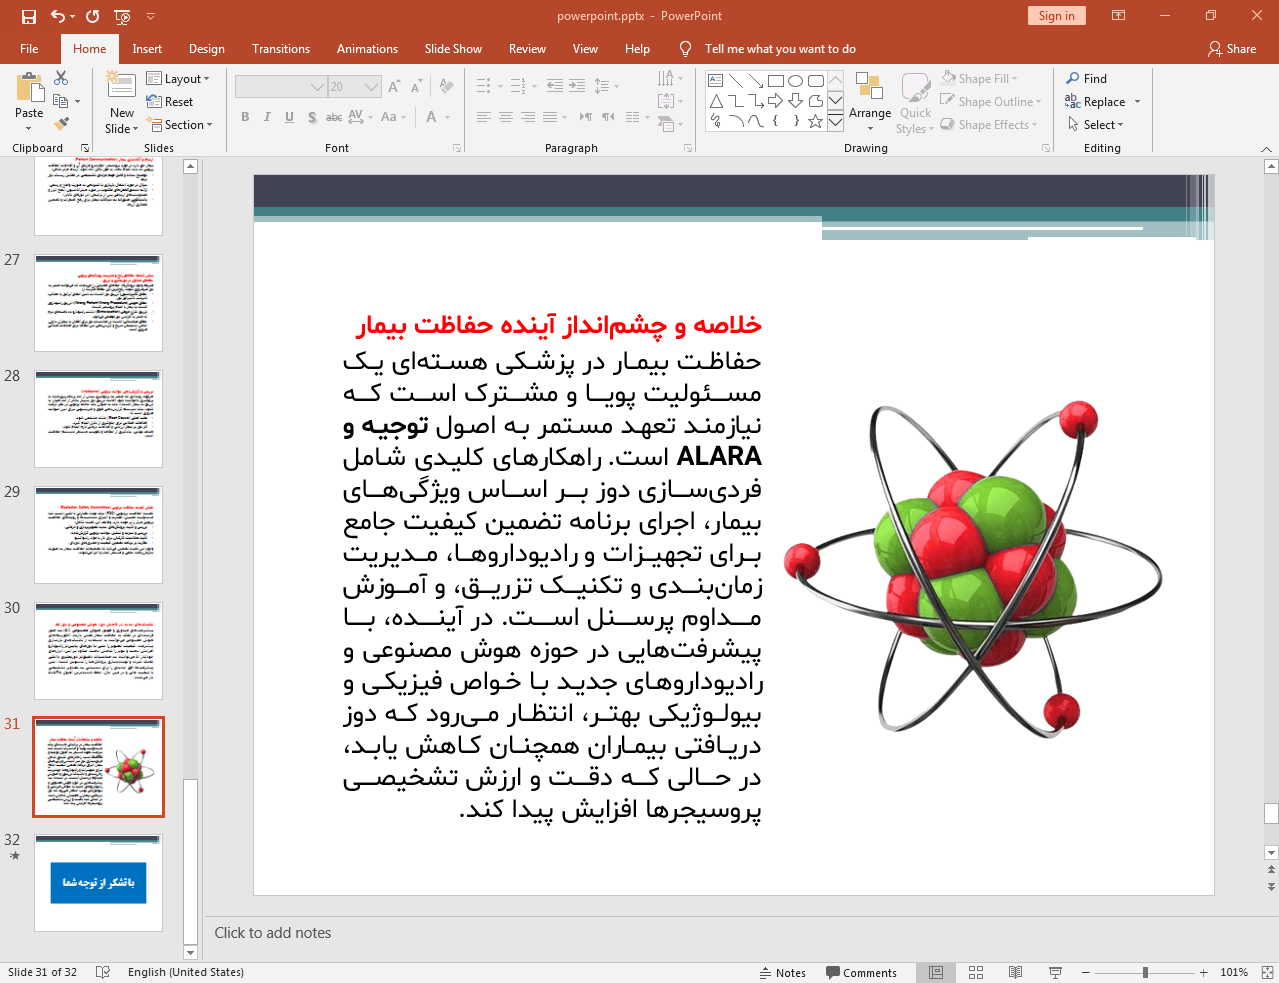
Task: Open the Section dropdown menu
Action: [181, 125]
